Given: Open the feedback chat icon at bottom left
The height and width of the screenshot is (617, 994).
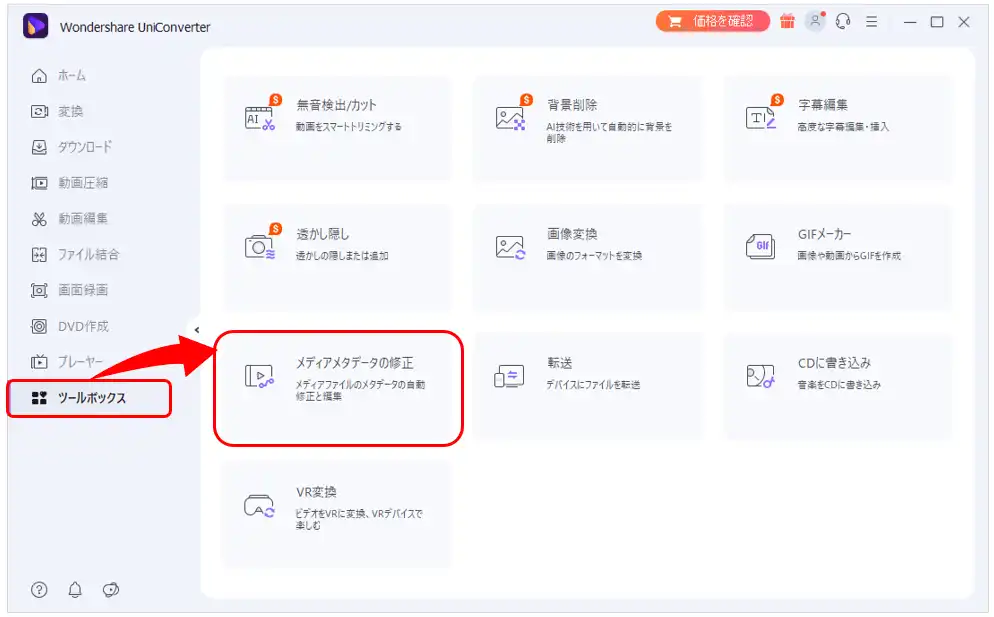Looking at the screenshot, I should pos(111,590).
